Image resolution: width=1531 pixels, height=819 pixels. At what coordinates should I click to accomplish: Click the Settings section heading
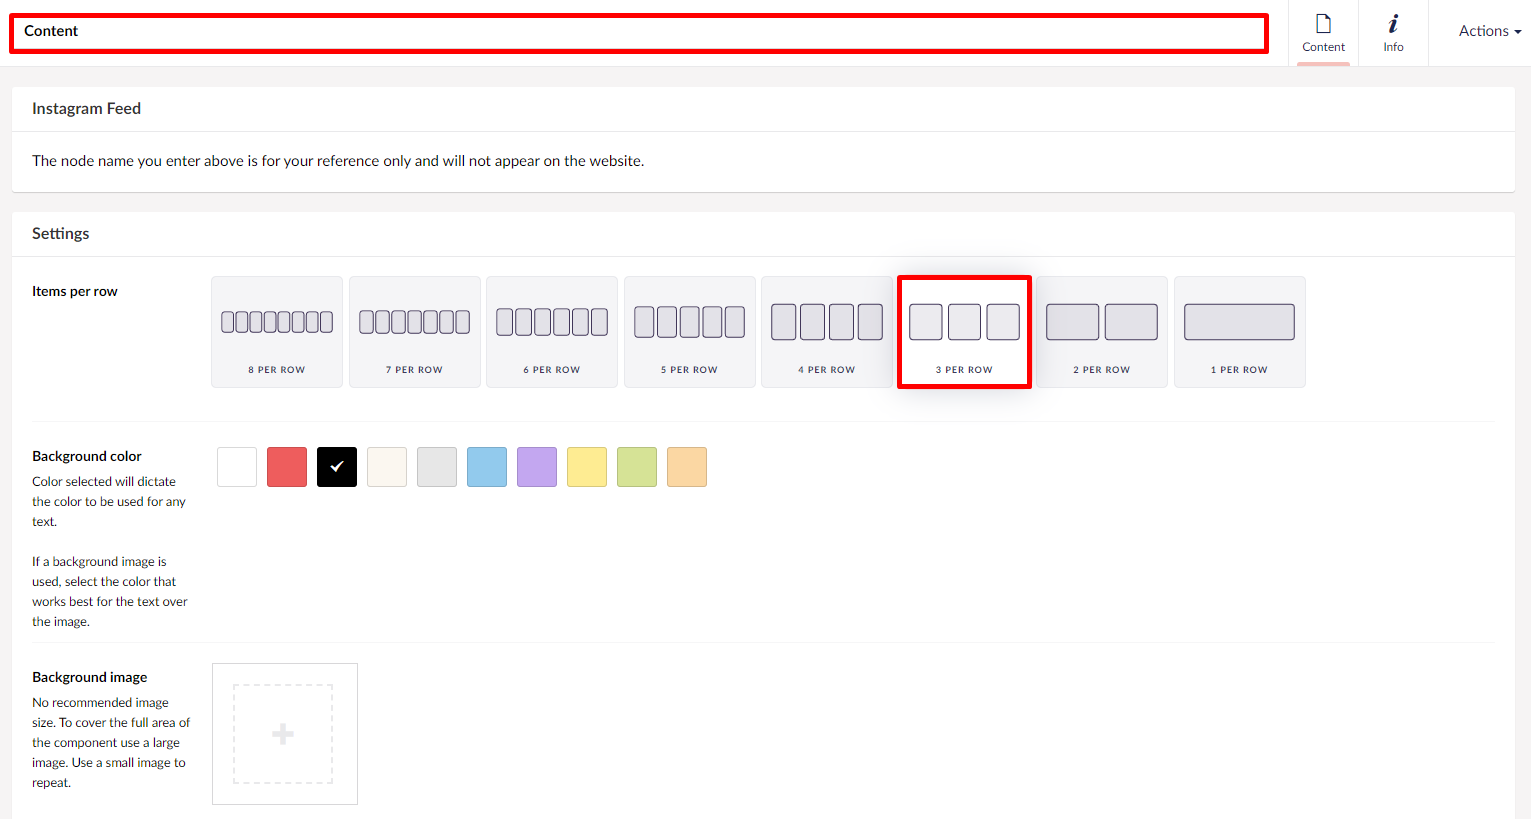point(61,234)
